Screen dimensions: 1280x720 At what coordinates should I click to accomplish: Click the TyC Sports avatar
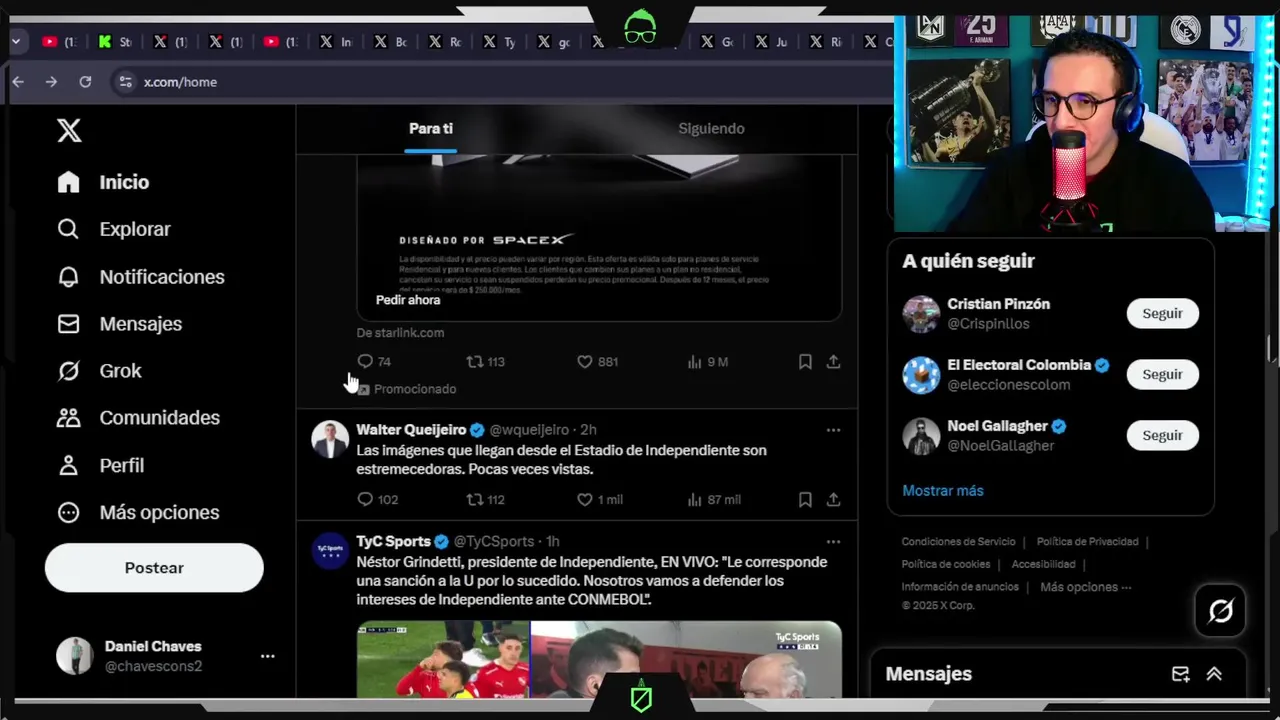pyautogui.click(x=330, y=552)
